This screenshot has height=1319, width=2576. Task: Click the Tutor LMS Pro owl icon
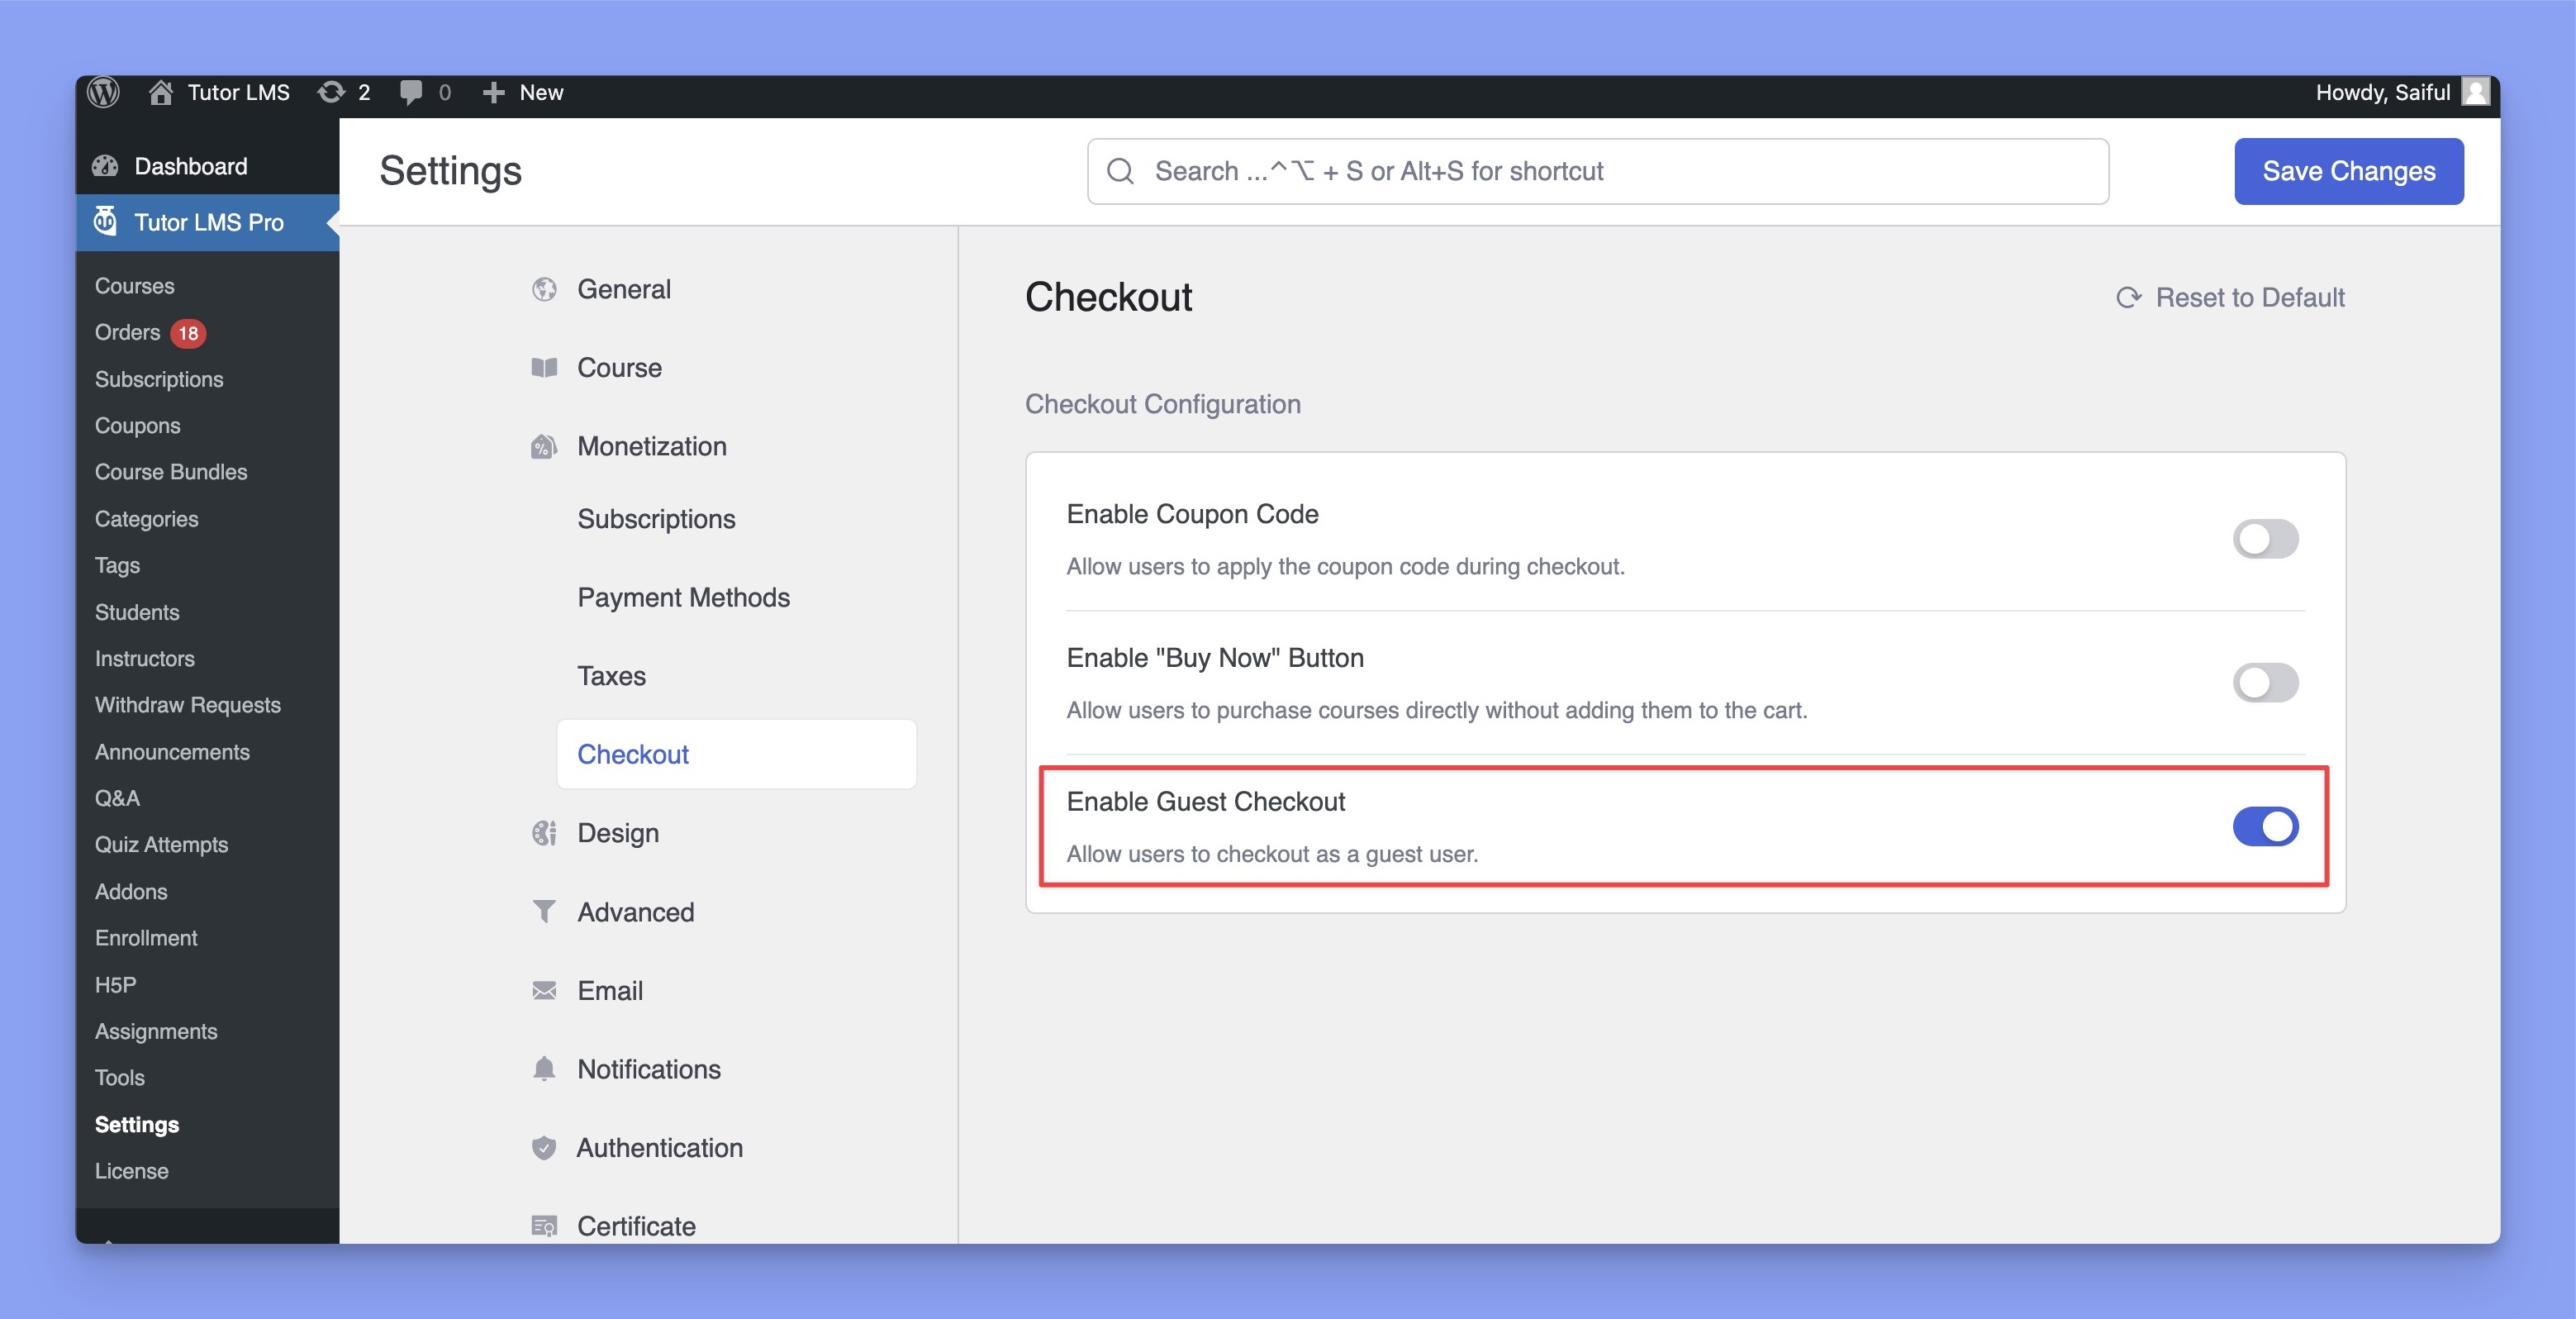[x=105, y=221]
